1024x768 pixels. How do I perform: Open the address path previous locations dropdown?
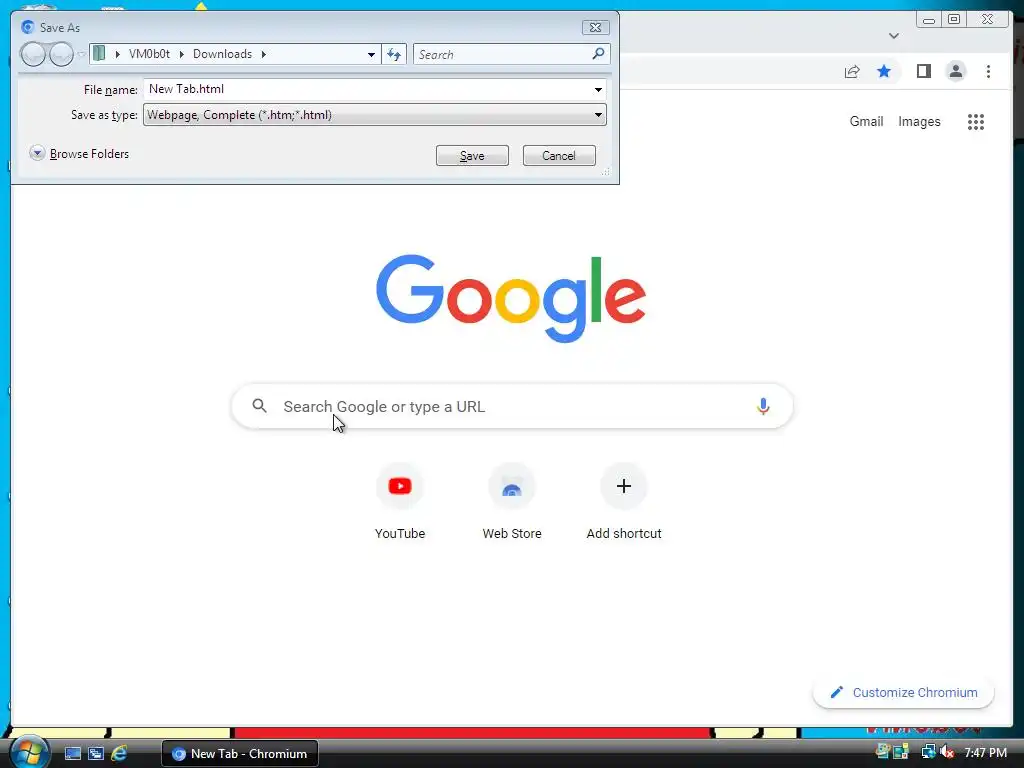371,54
